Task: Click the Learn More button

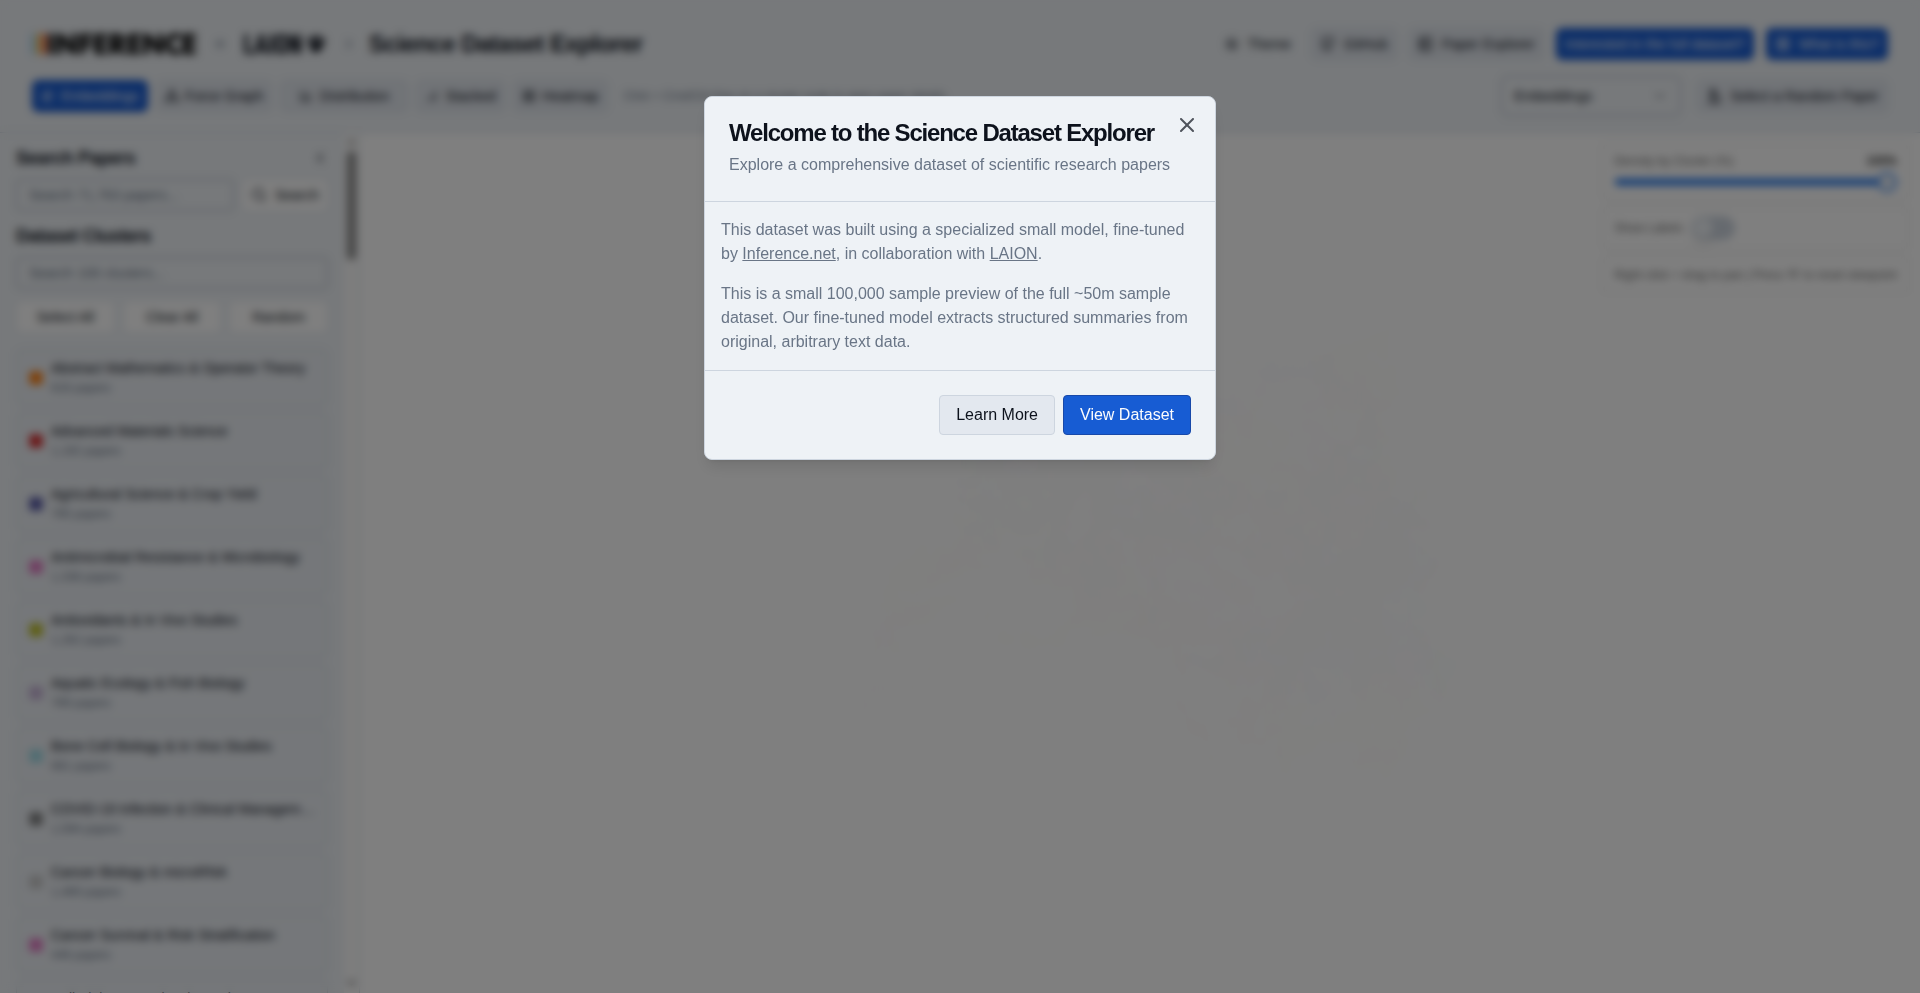Action: [x=996, y=415]
